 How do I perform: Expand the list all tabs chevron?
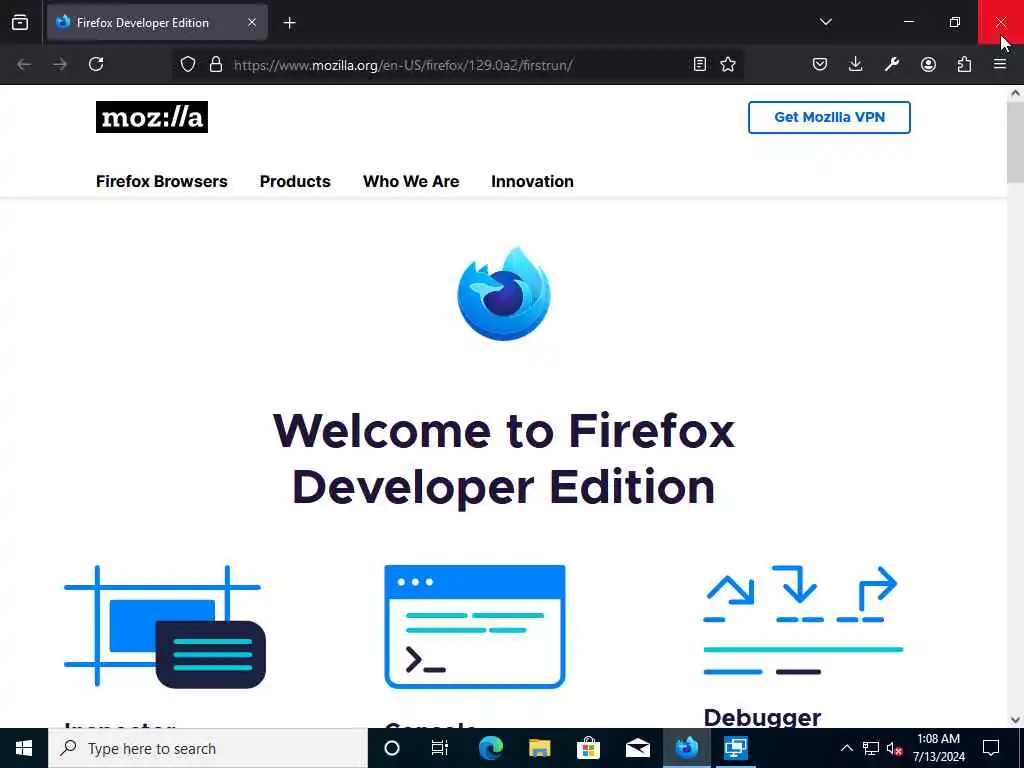(x=825, y=22)
